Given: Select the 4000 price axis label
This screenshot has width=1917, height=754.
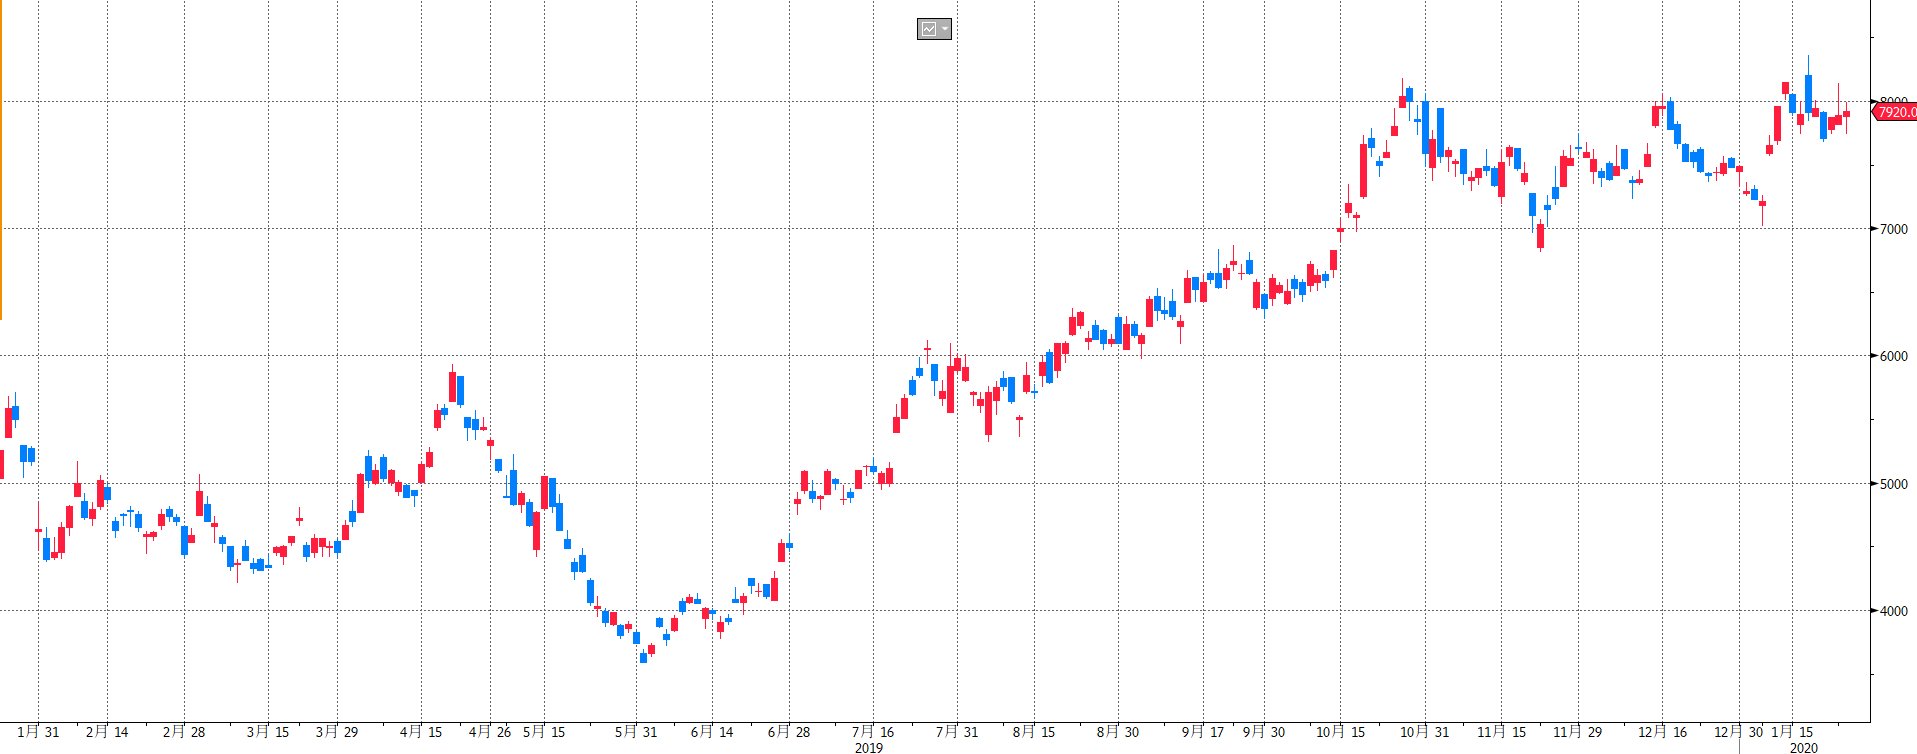Looking at the screenshot, I should 1893,611.
